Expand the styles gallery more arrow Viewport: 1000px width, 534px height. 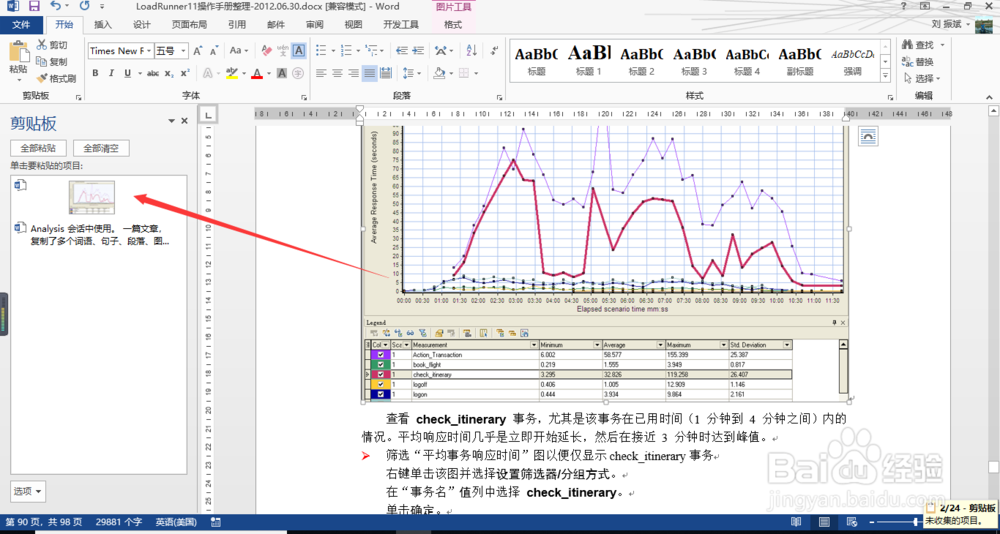click(x=885, y=76)
